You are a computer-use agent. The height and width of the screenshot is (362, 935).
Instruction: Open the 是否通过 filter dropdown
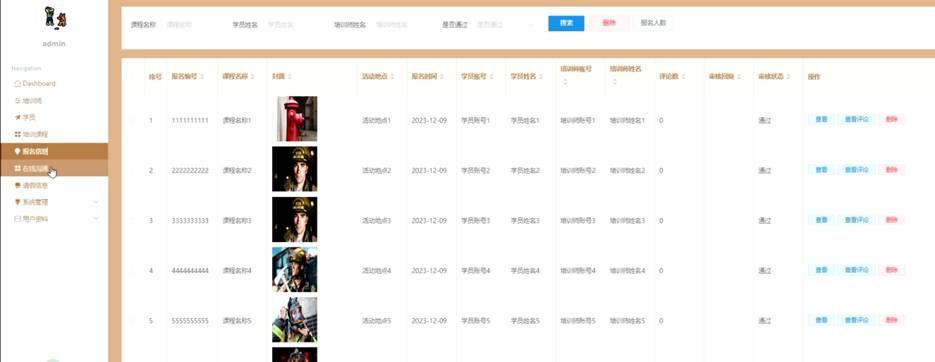(506, 25)
